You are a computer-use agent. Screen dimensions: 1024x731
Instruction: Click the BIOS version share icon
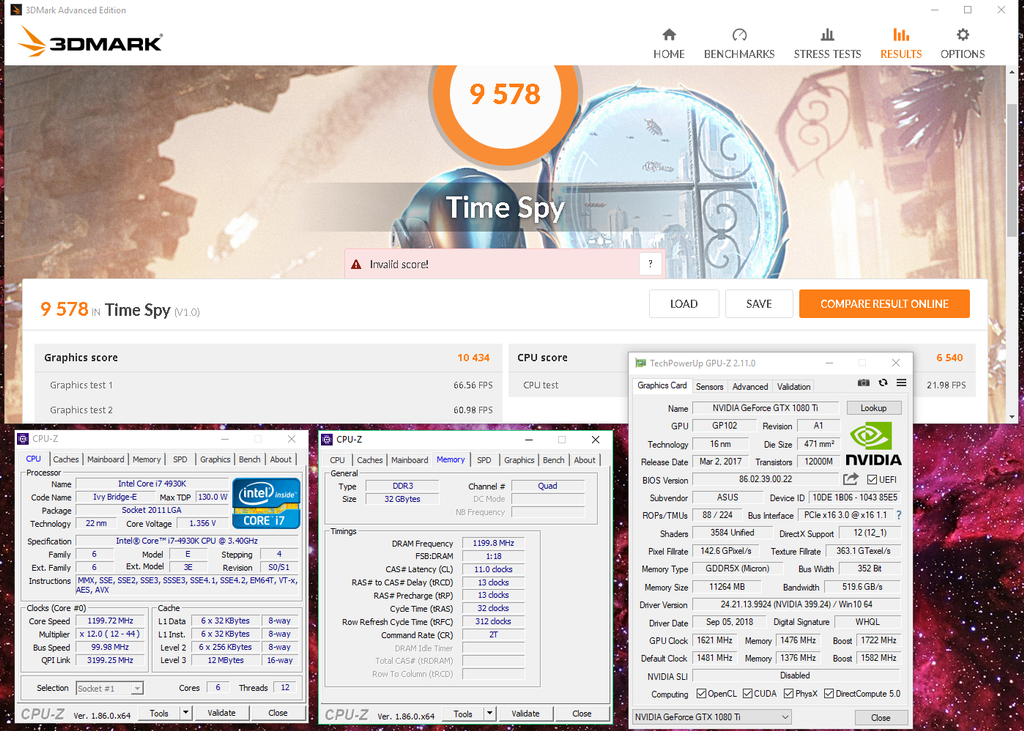coord(850,479)
